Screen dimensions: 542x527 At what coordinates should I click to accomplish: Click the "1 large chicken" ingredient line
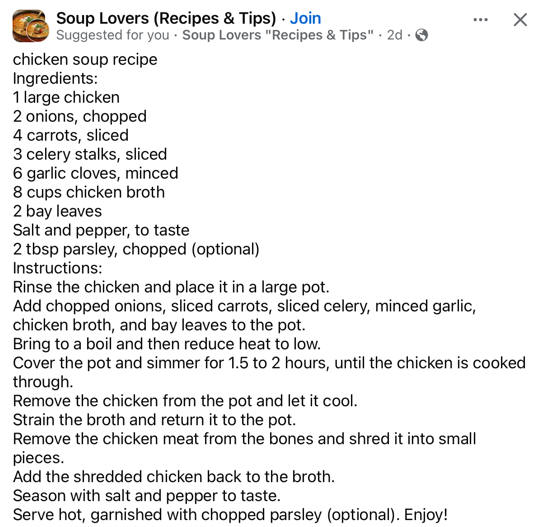tap(66, 97)
